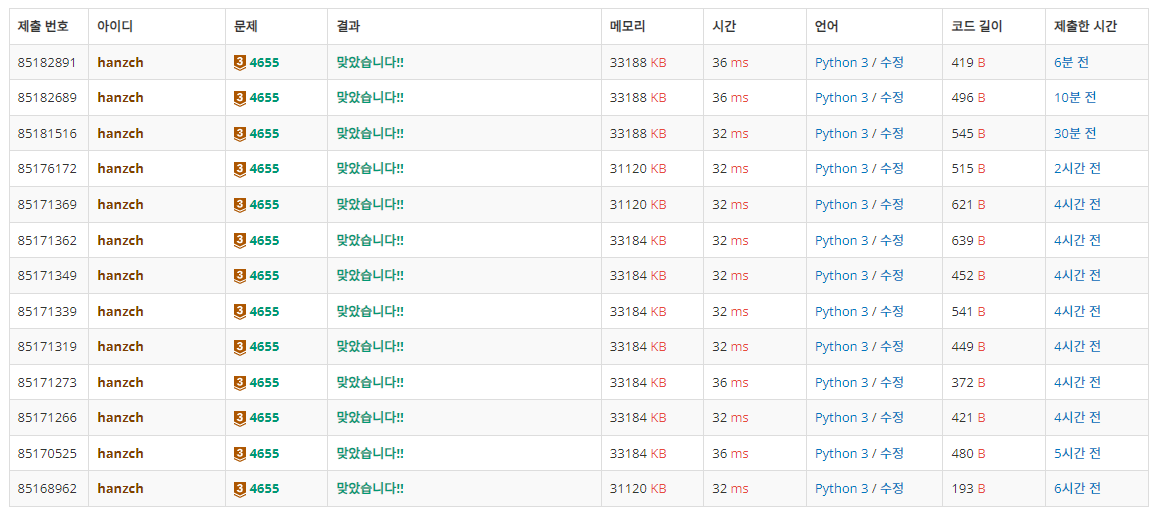Click the bronze tier badge in row 85182891

coord(240,62)
